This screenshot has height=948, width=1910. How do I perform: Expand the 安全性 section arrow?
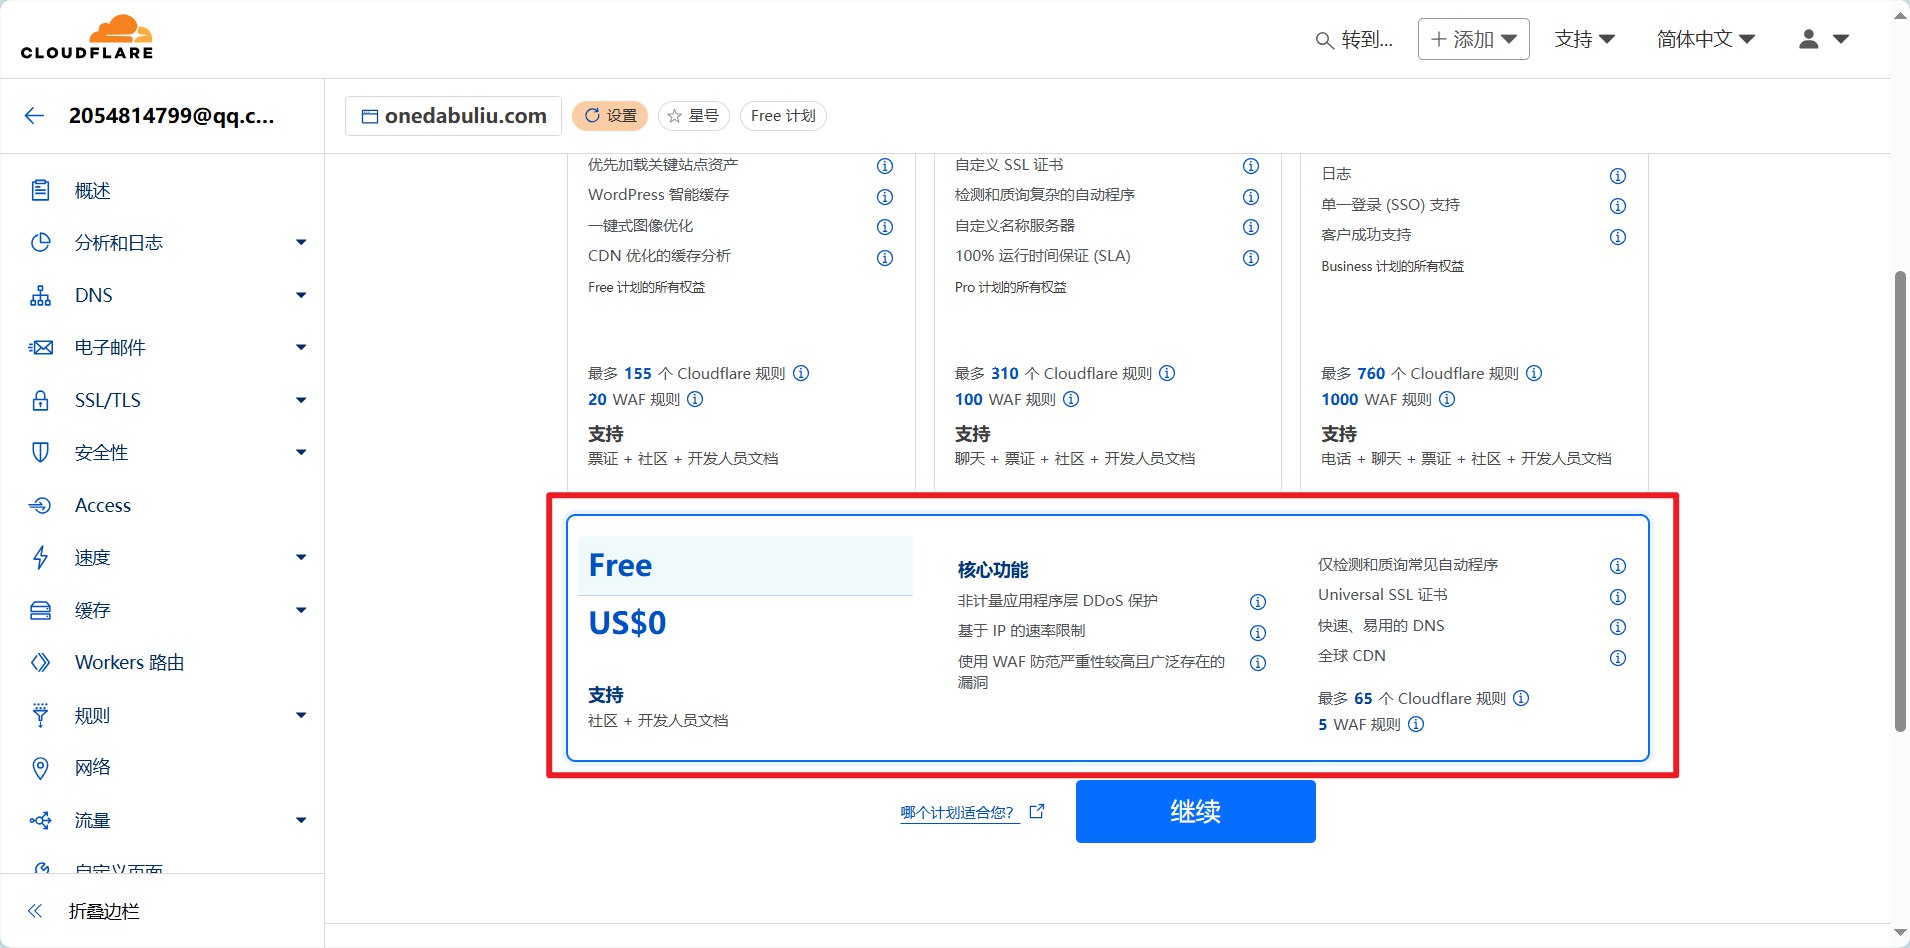tap(301, 452)
